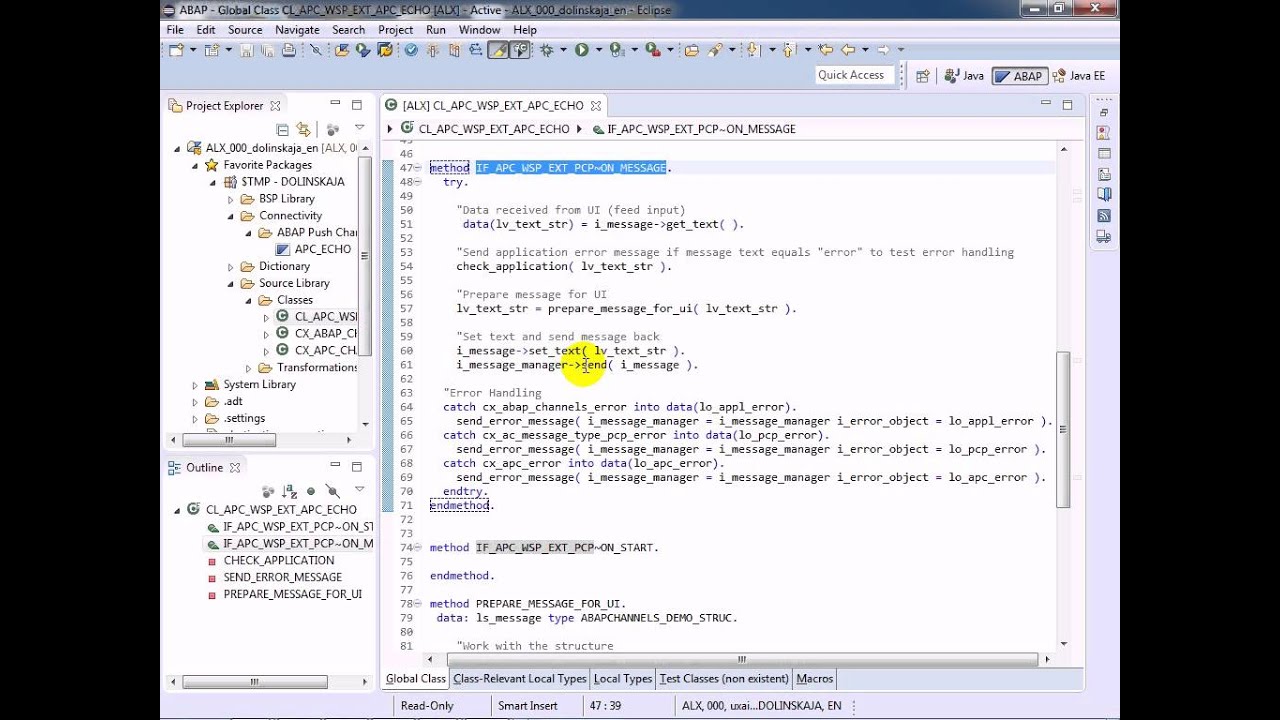This screenshot has height=720, width=1280.
Task: Toggle the highlighted toolbar button right of Mark Occurrences
Action: click(520, 50)
